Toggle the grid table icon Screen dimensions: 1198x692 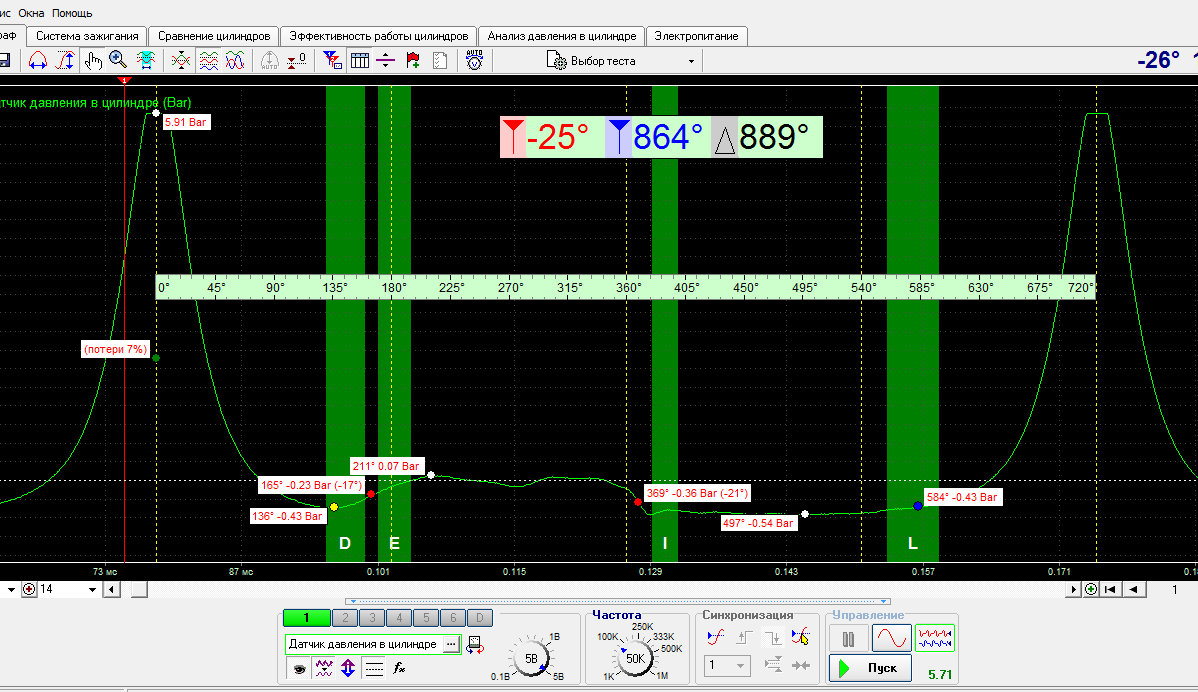tap(360, 60)
